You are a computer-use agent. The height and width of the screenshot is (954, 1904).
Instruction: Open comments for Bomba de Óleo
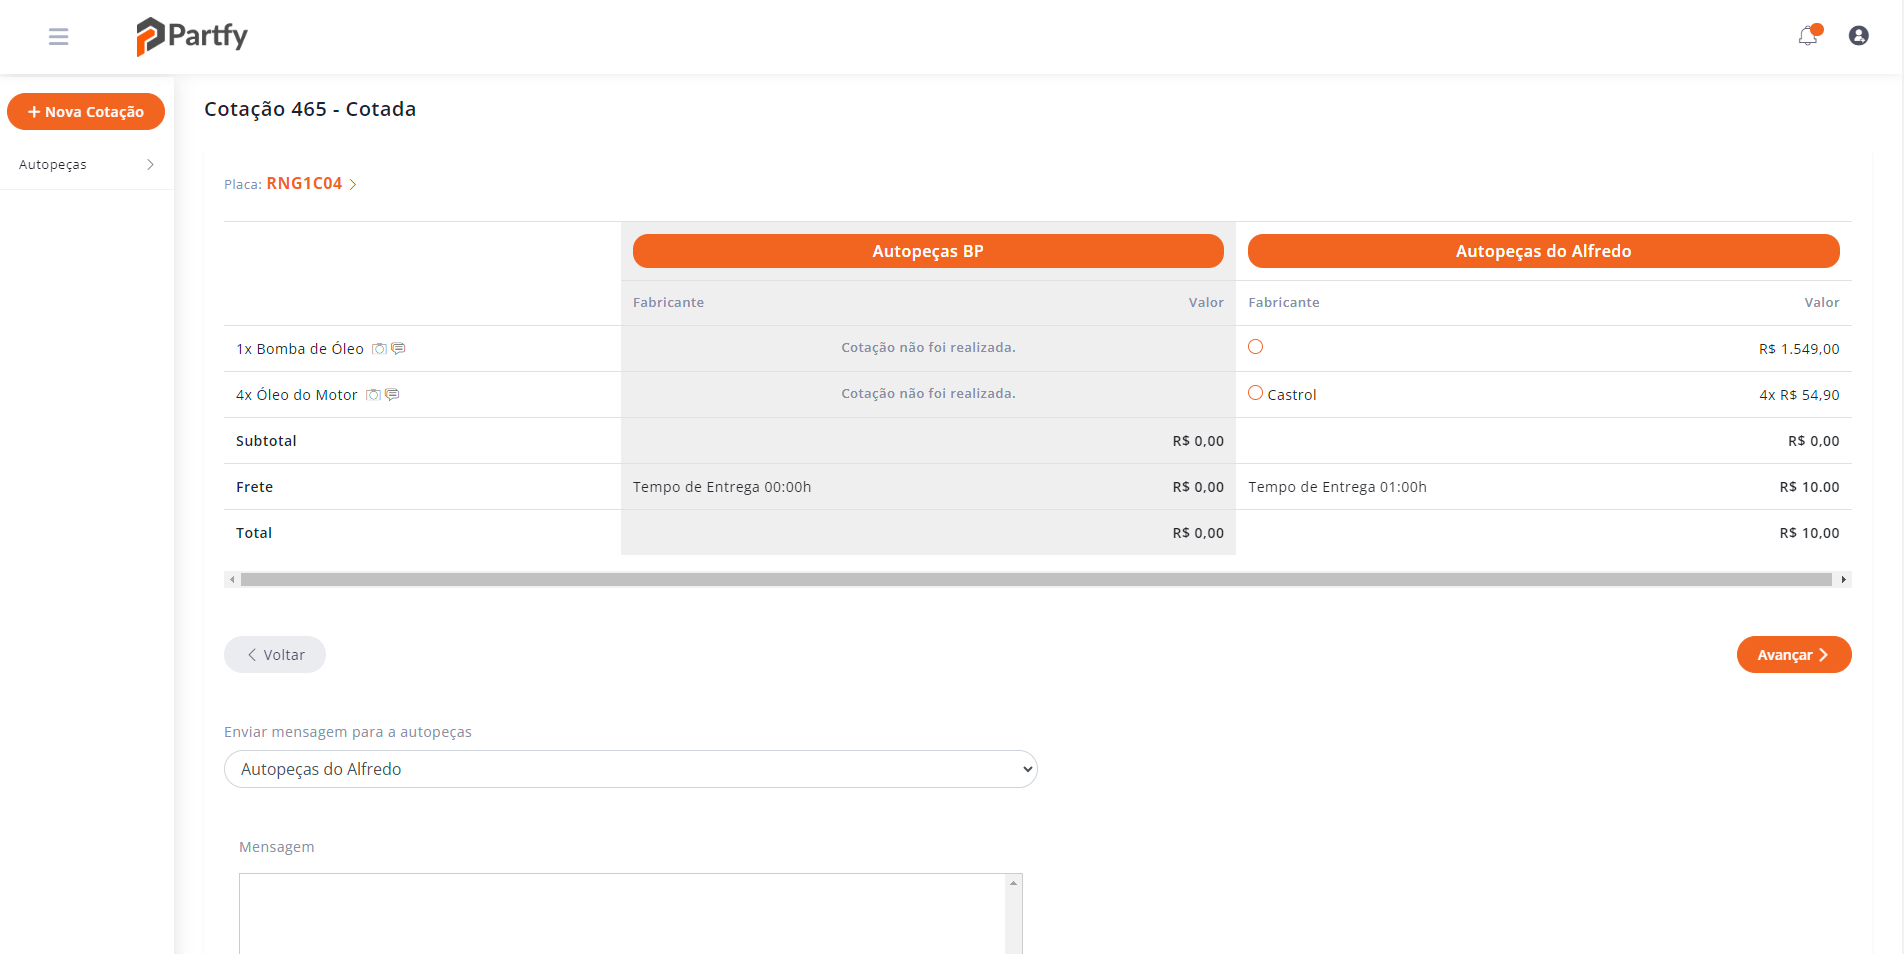pos(398,349)
